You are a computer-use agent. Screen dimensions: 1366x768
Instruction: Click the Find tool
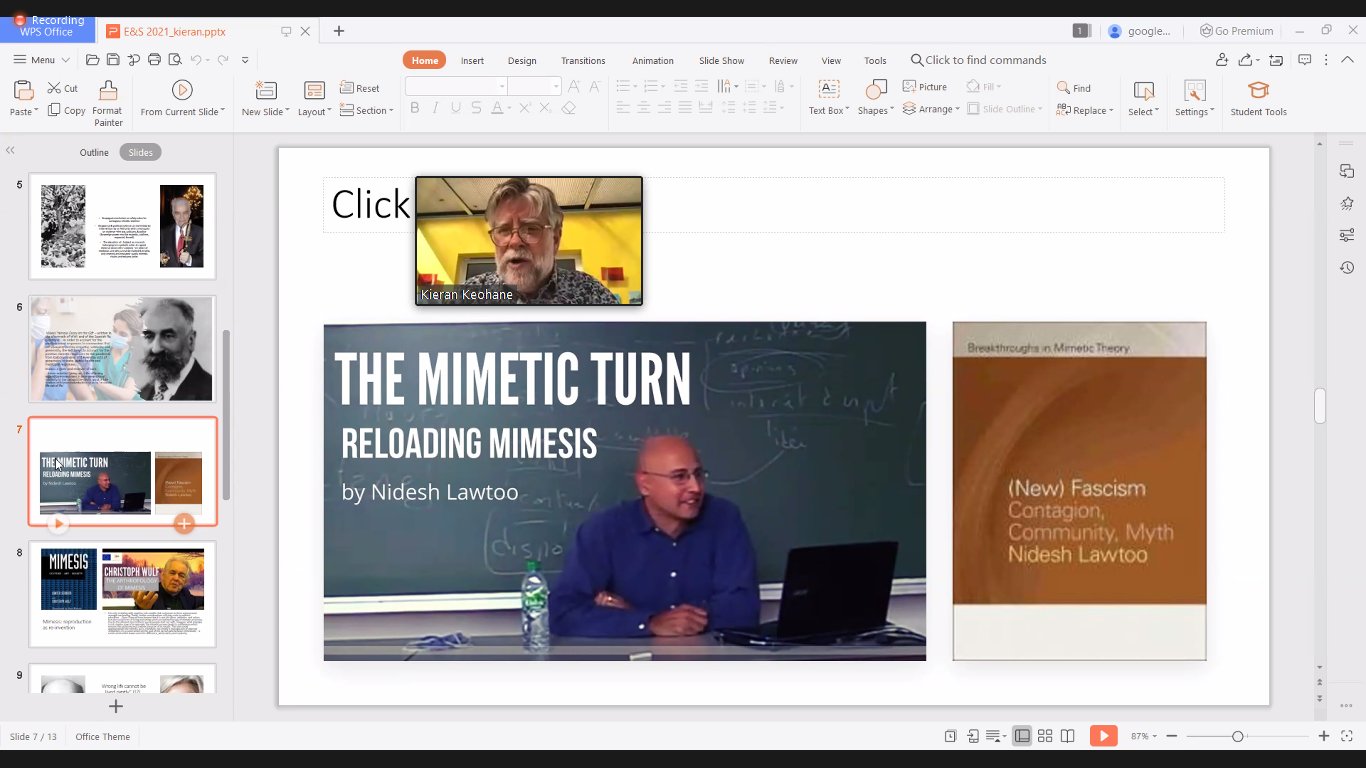[x=1073, y=88]
